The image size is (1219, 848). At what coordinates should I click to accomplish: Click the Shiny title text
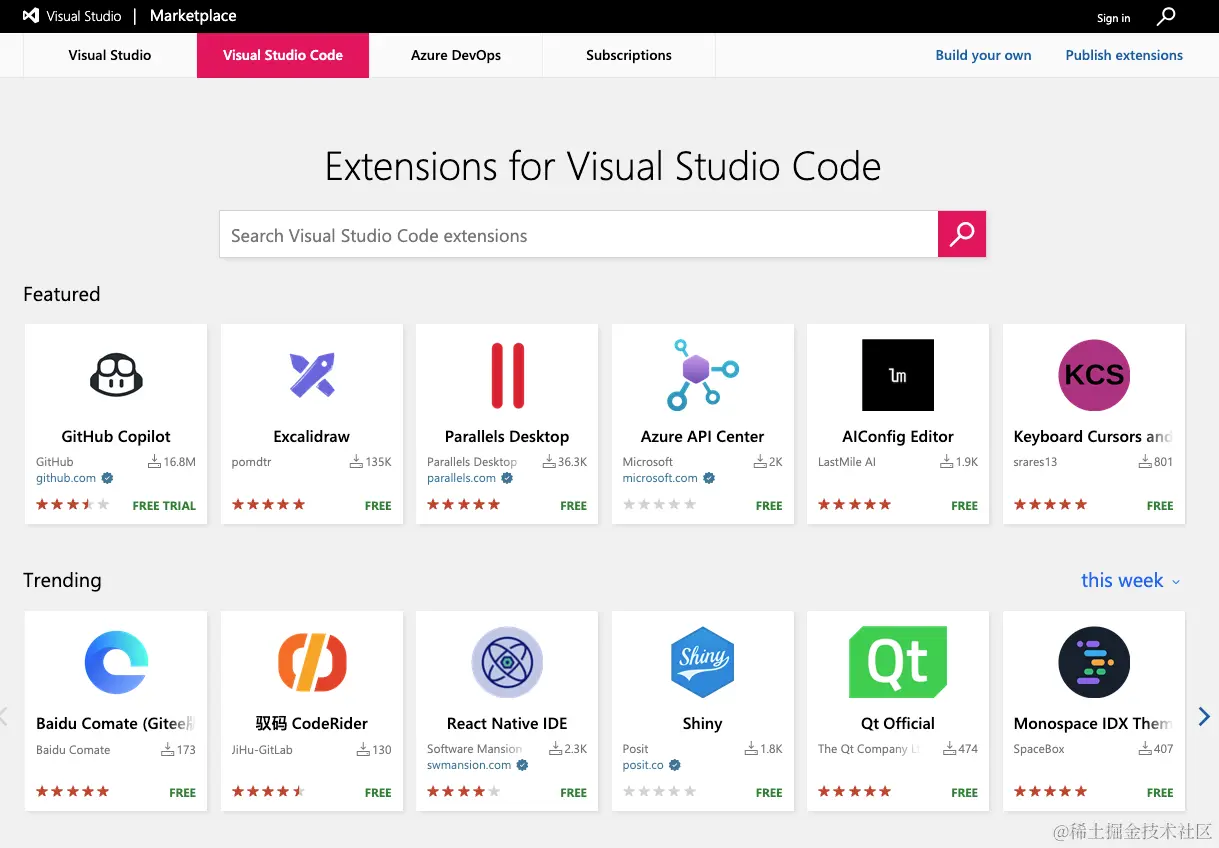(x=702, y=724)
